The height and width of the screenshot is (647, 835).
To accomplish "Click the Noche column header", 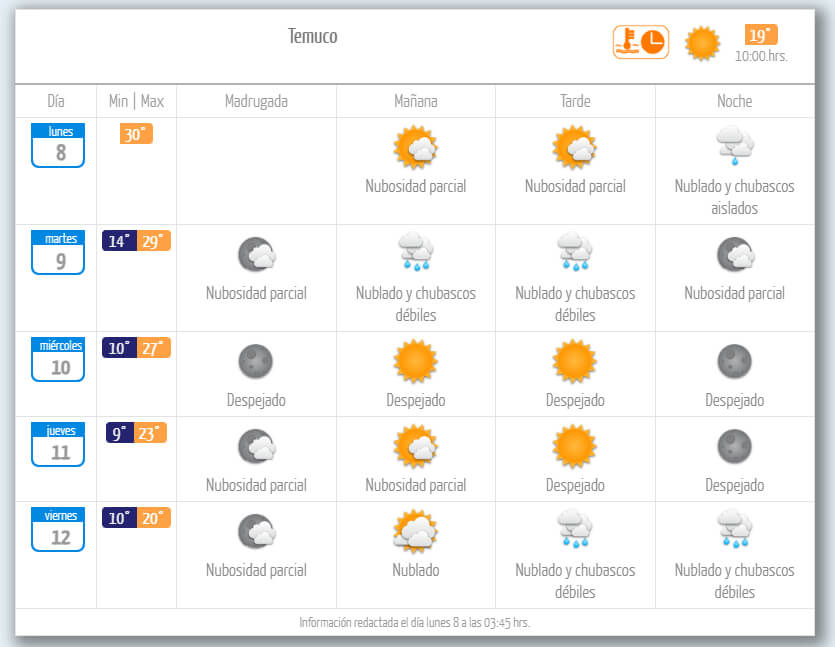I will 734,101.
